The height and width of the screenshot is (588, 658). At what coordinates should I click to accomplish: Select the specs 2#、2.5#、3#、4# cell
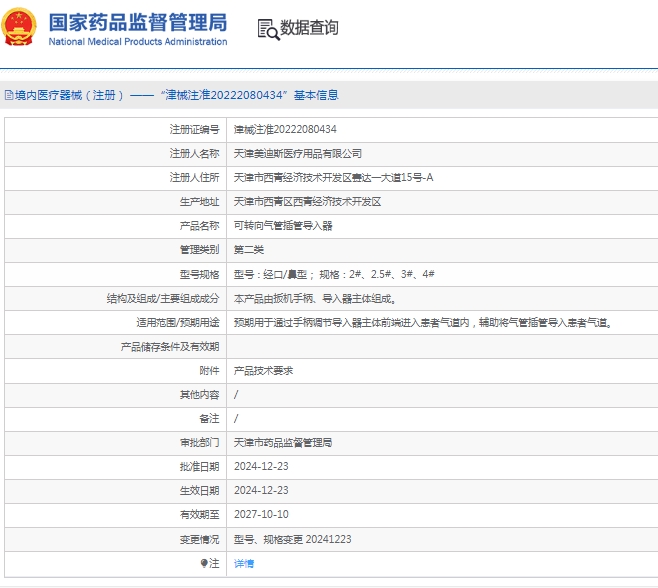(334, 274)
